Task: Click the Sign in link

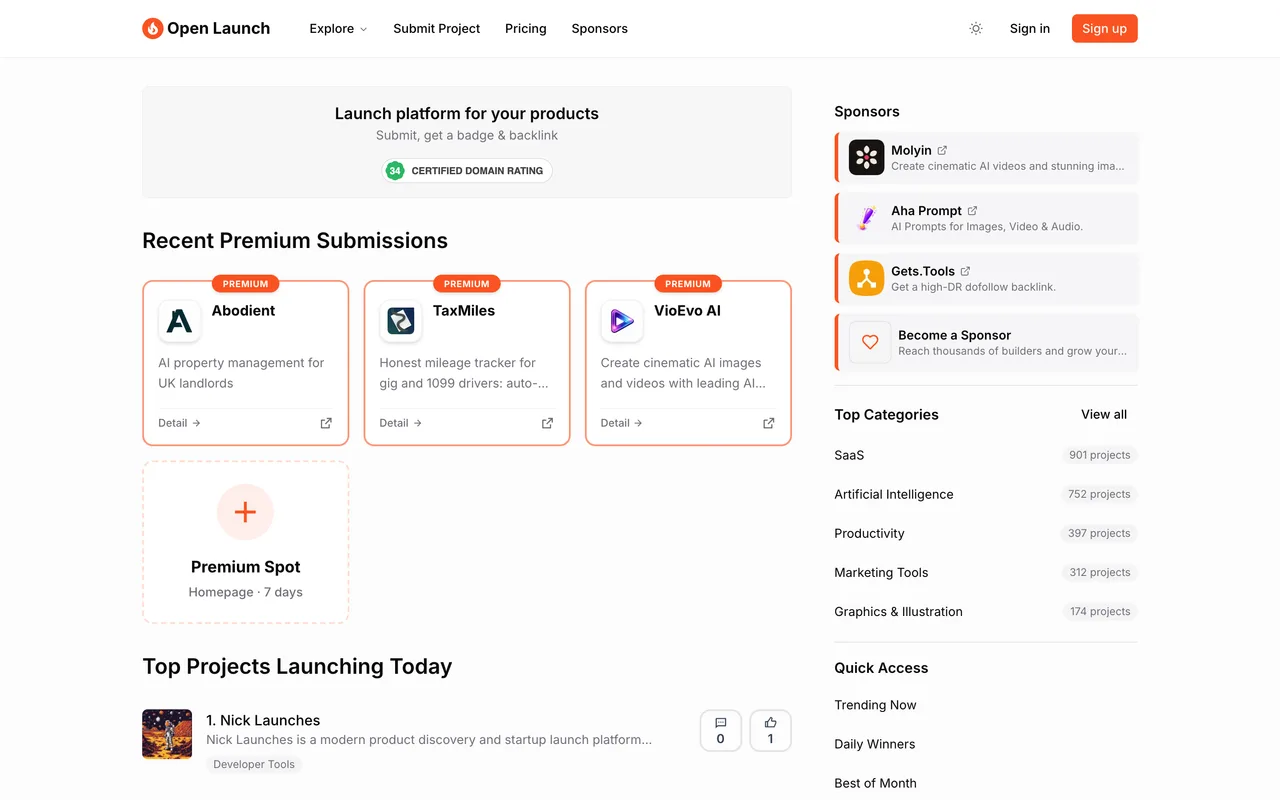Action: point(1029,29)
